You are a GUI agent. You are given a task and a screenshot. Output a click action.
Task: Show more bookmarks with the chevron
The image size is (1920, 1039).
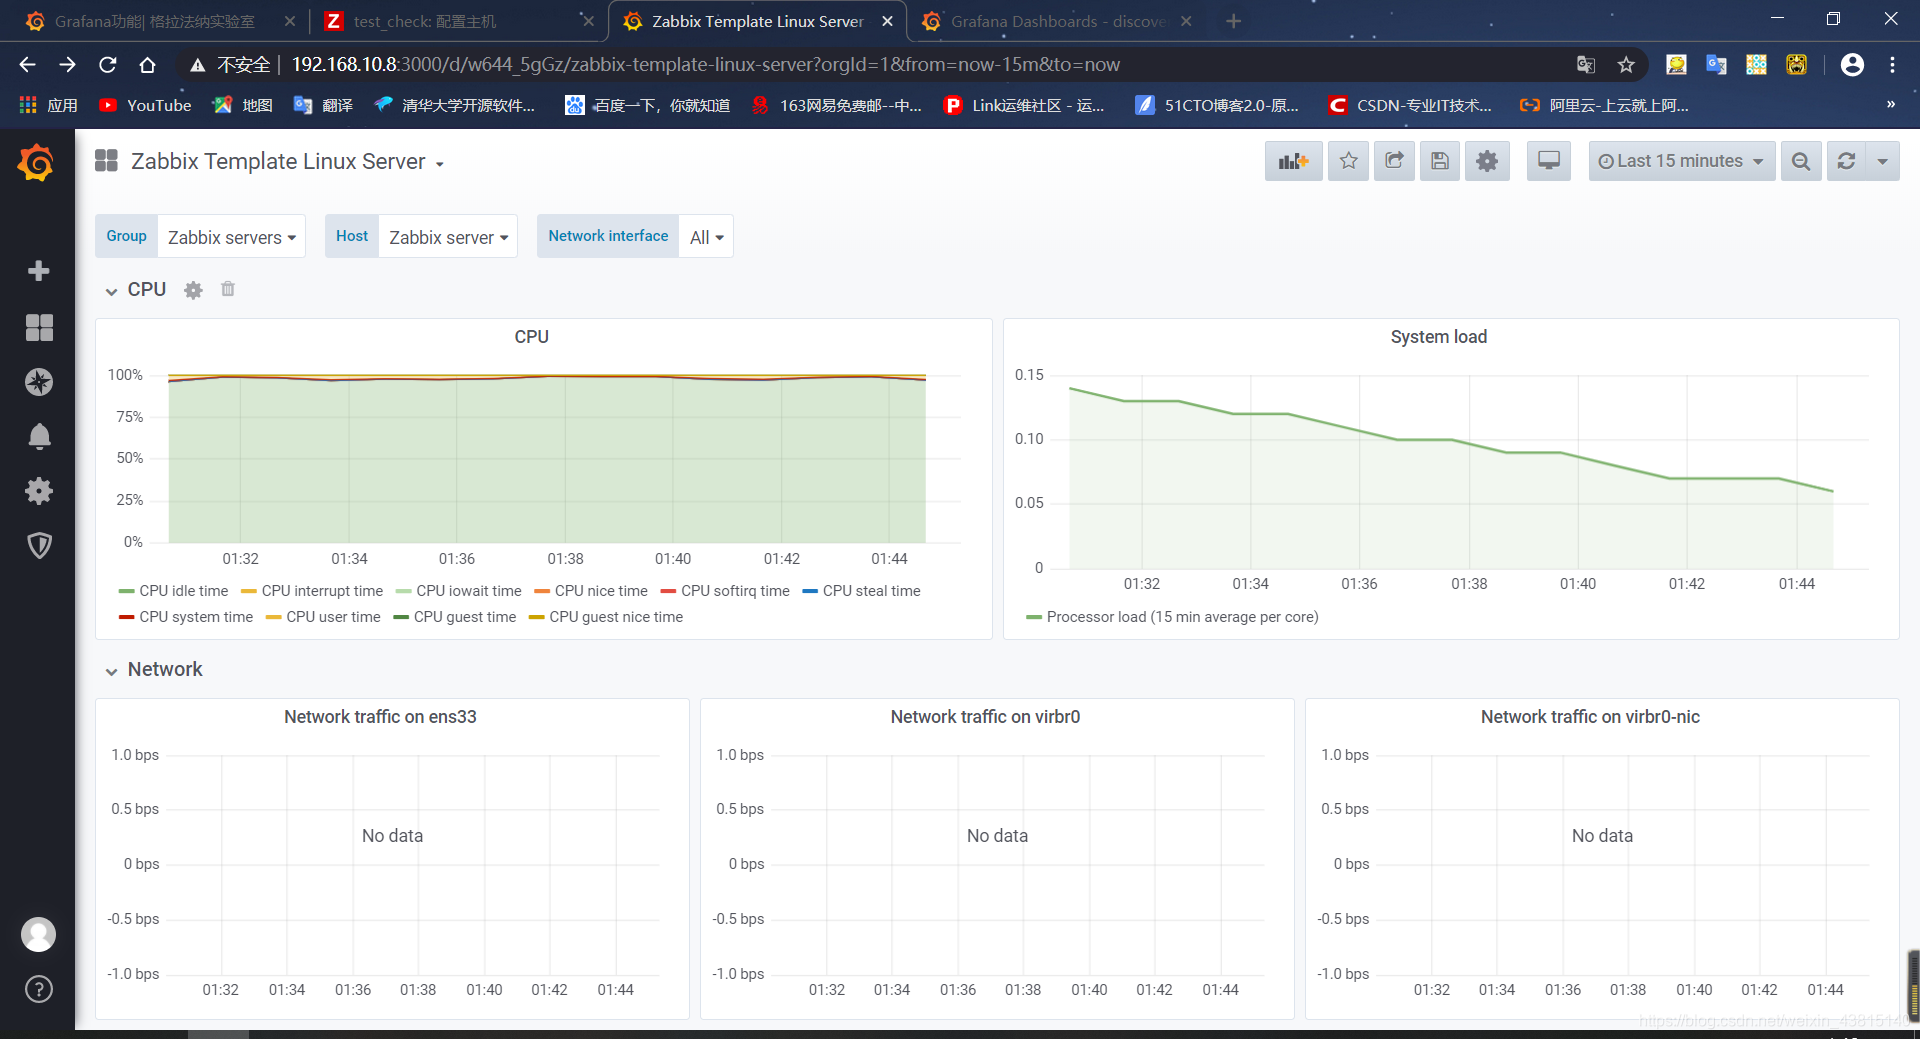click(x=1890, y=105)
